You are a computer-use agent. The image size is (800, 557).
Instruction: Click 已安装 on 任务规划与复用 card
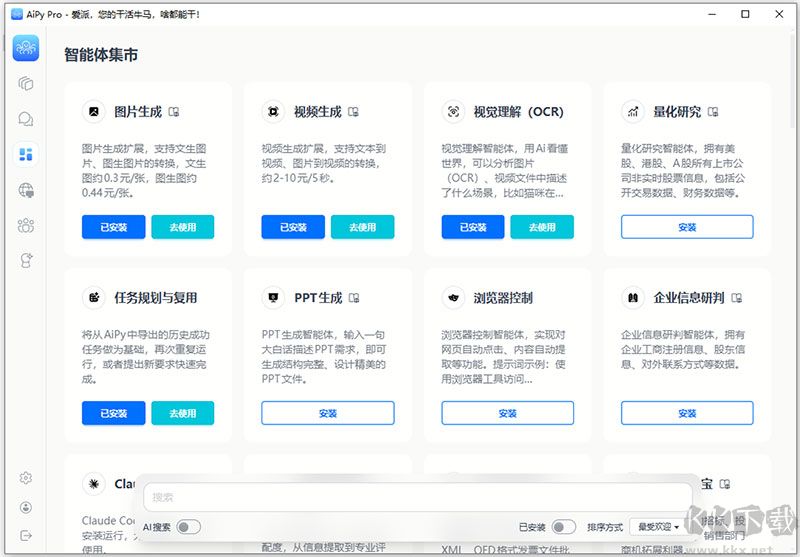[x=113, y=413]
